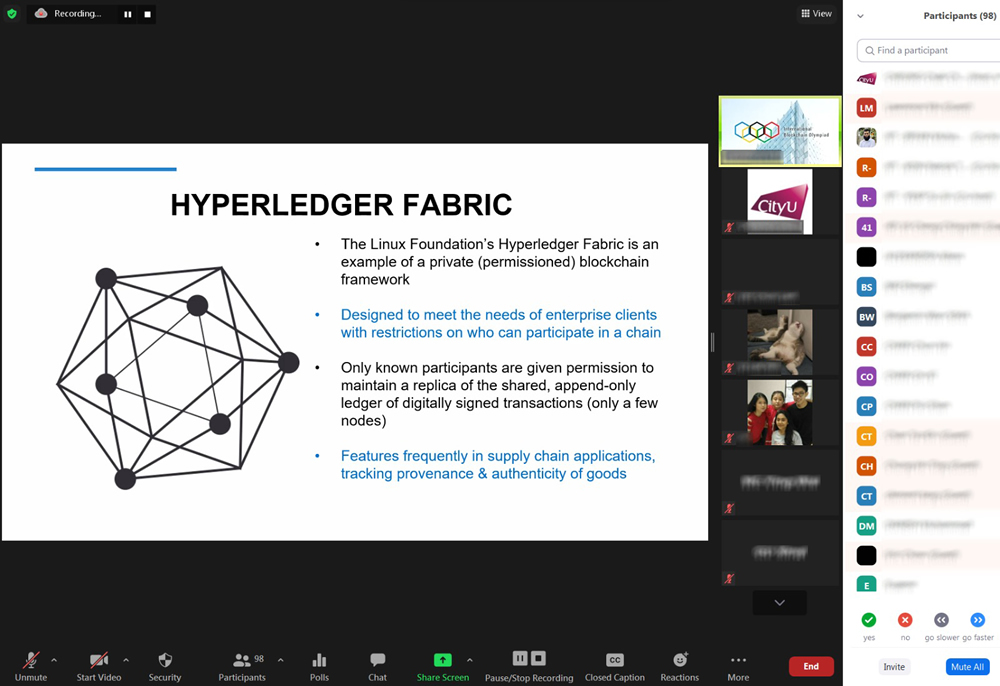
Task: Click the green Share Screen icon
Action: tap(442, 660)
